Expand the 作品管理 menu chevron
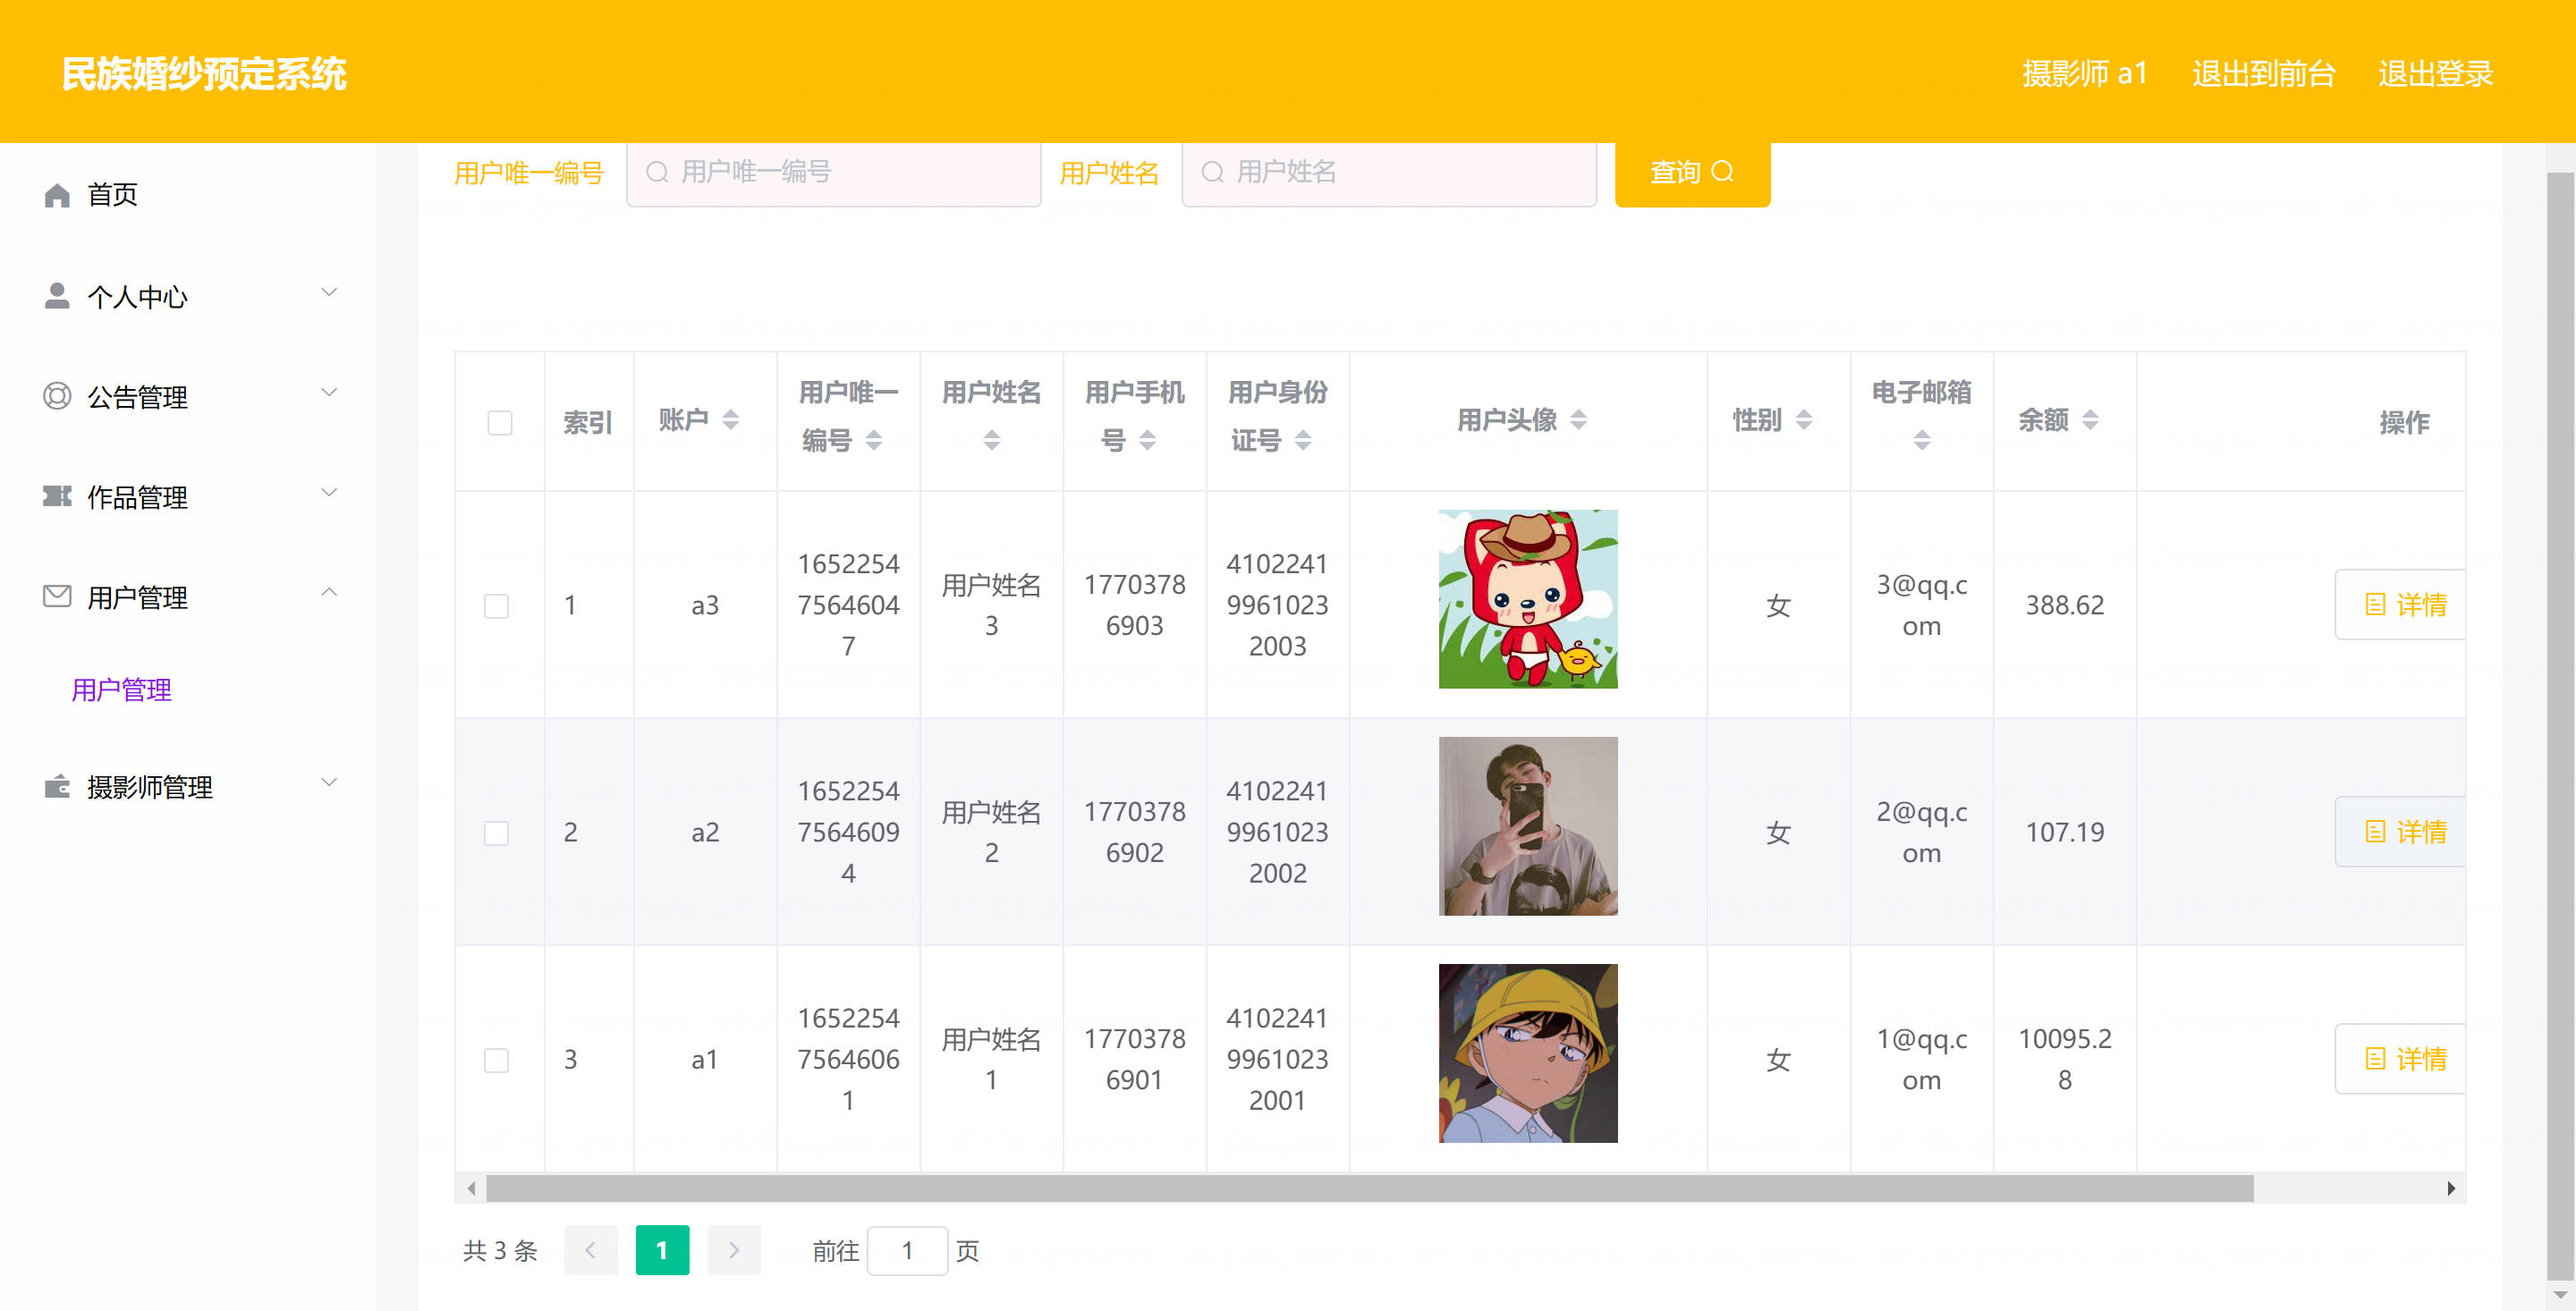 329,492
